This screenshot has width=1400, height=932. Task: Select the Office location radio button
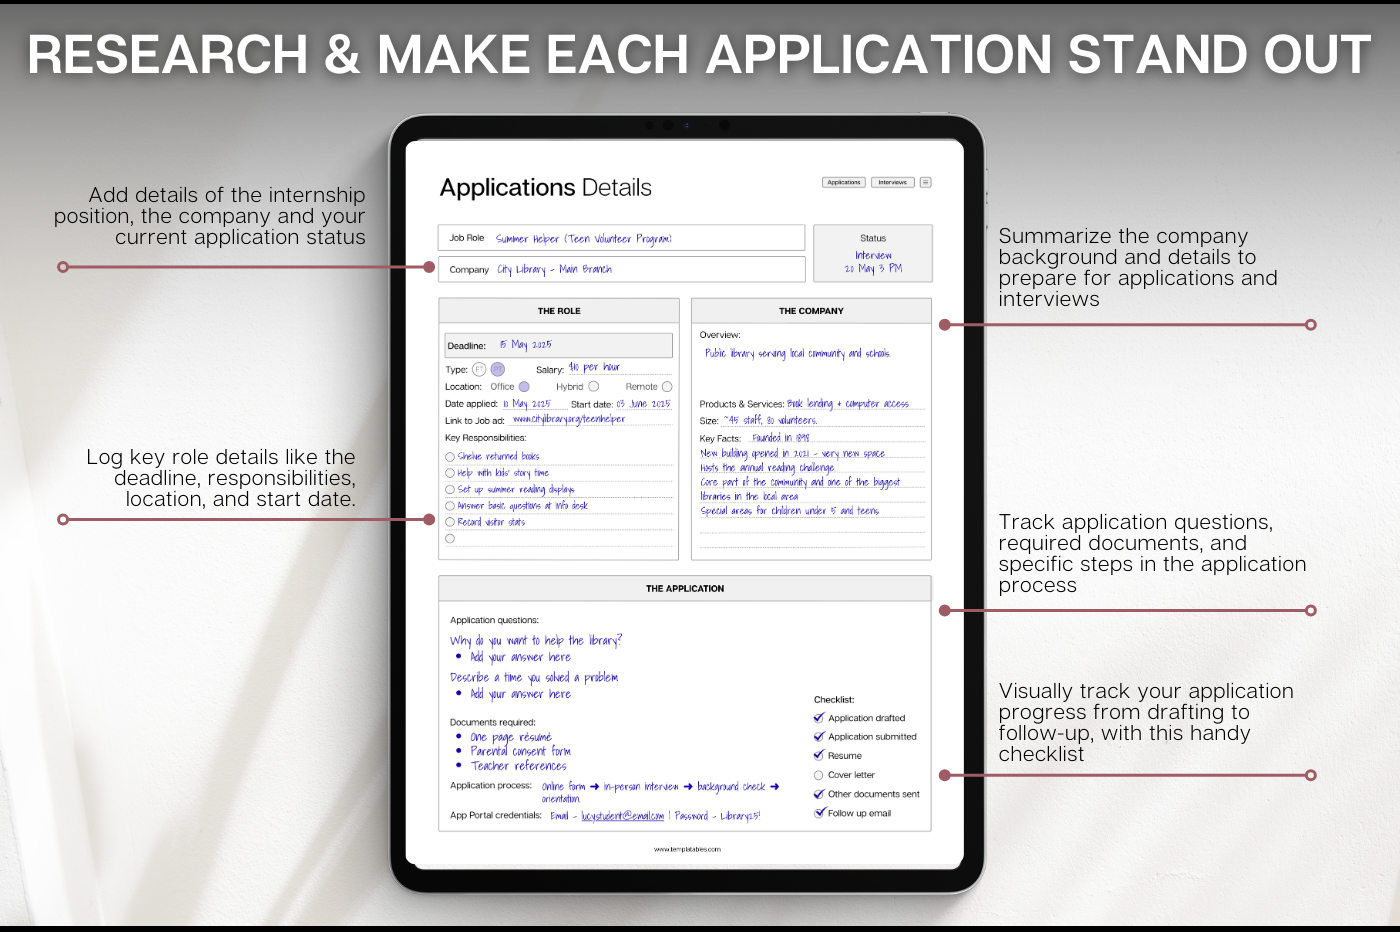point(524,387)
